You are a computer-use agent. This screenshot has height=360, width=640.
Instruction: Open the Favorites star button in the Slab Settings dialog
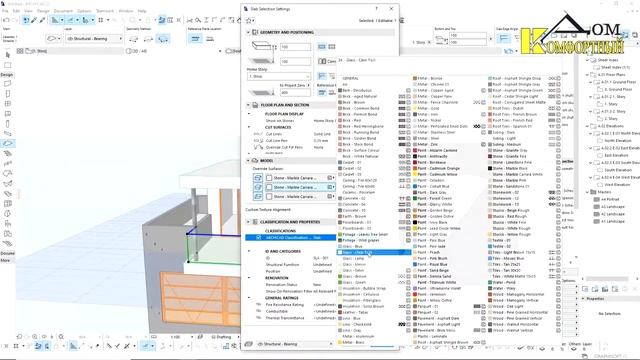tap(250, 20)
